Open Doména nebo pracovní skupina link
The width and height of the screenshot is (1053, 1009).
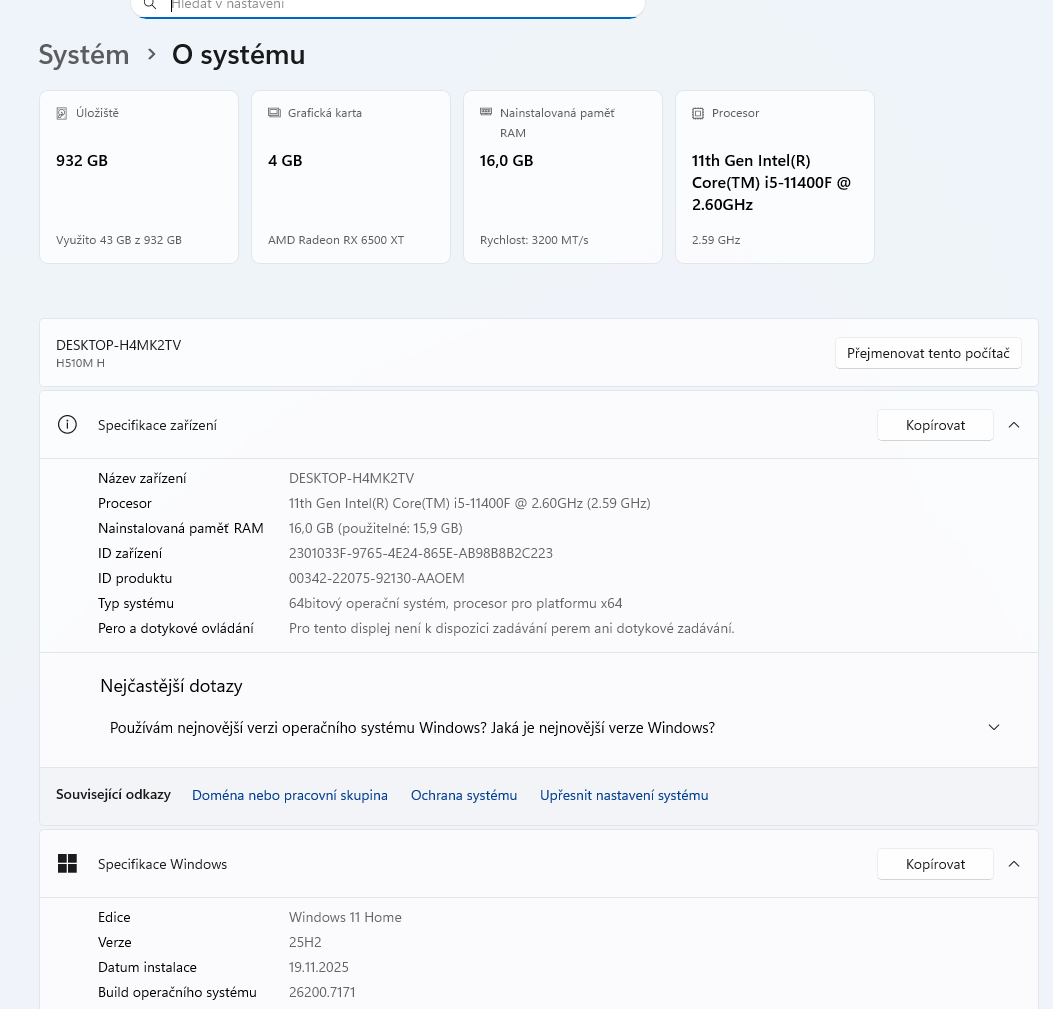[x=290, y=795]
